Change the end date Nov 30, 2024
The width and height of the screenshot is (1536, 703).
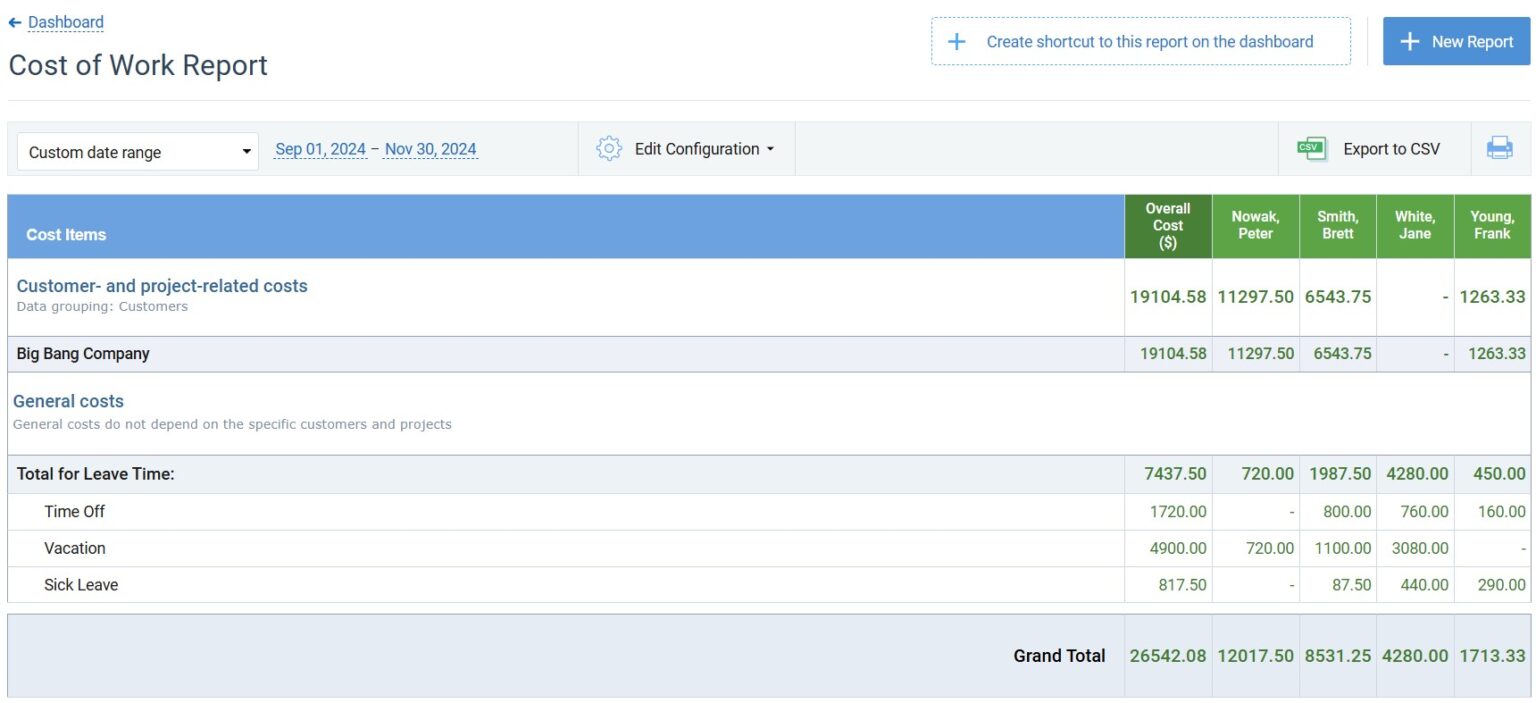pyautogui.click(x=431, y=147)
